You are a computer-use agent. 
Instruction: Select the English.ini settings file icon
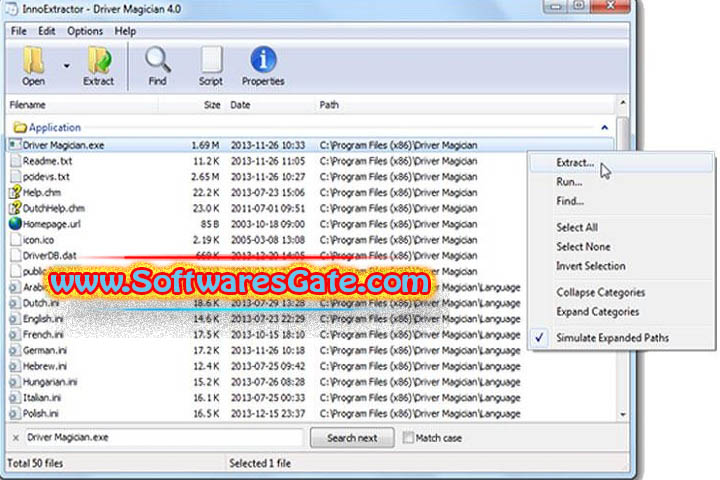(16, 319)
